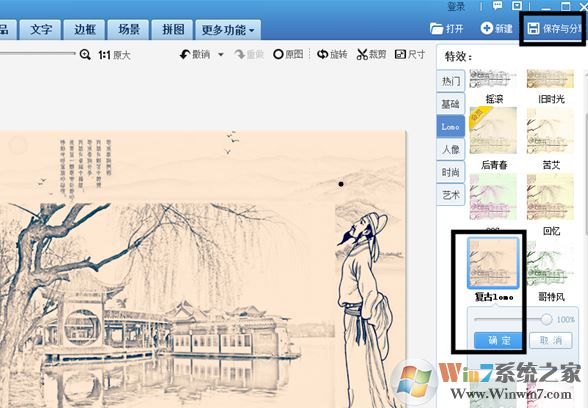
Task: Cancel the effect with 取消
Action: click(550, 340)
